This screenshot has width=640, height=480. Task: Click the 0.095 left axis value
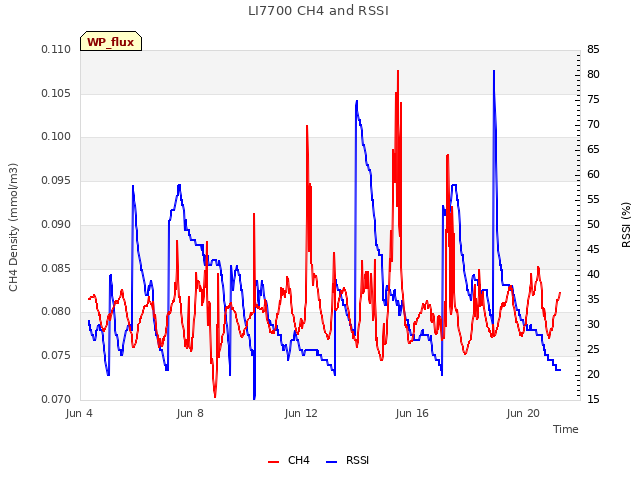pos(56,180)
